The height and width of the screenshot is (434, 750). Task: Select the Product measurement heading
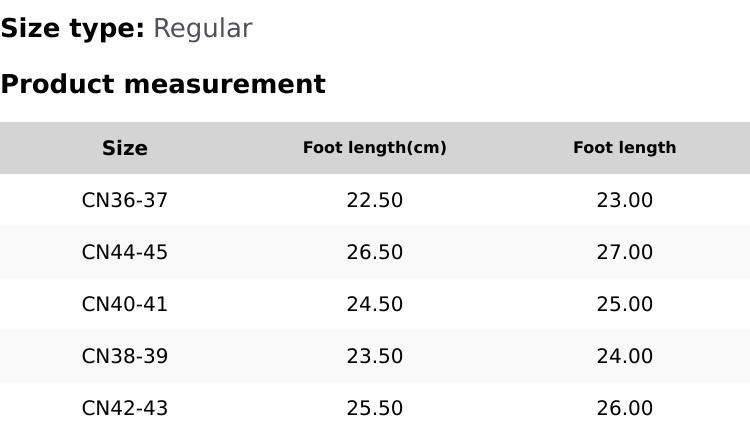point(163,84)
